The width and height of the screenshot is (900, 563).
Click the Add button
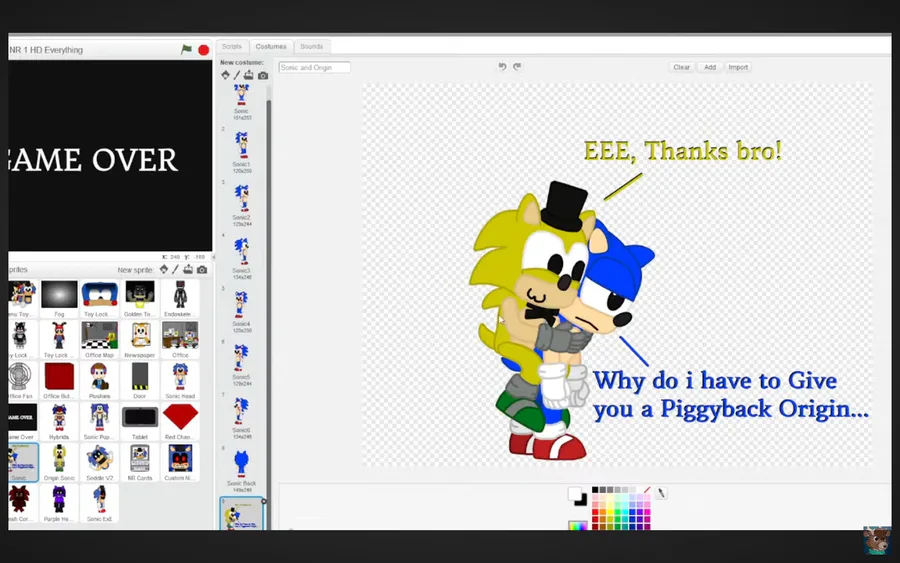[x=710, y=67]
